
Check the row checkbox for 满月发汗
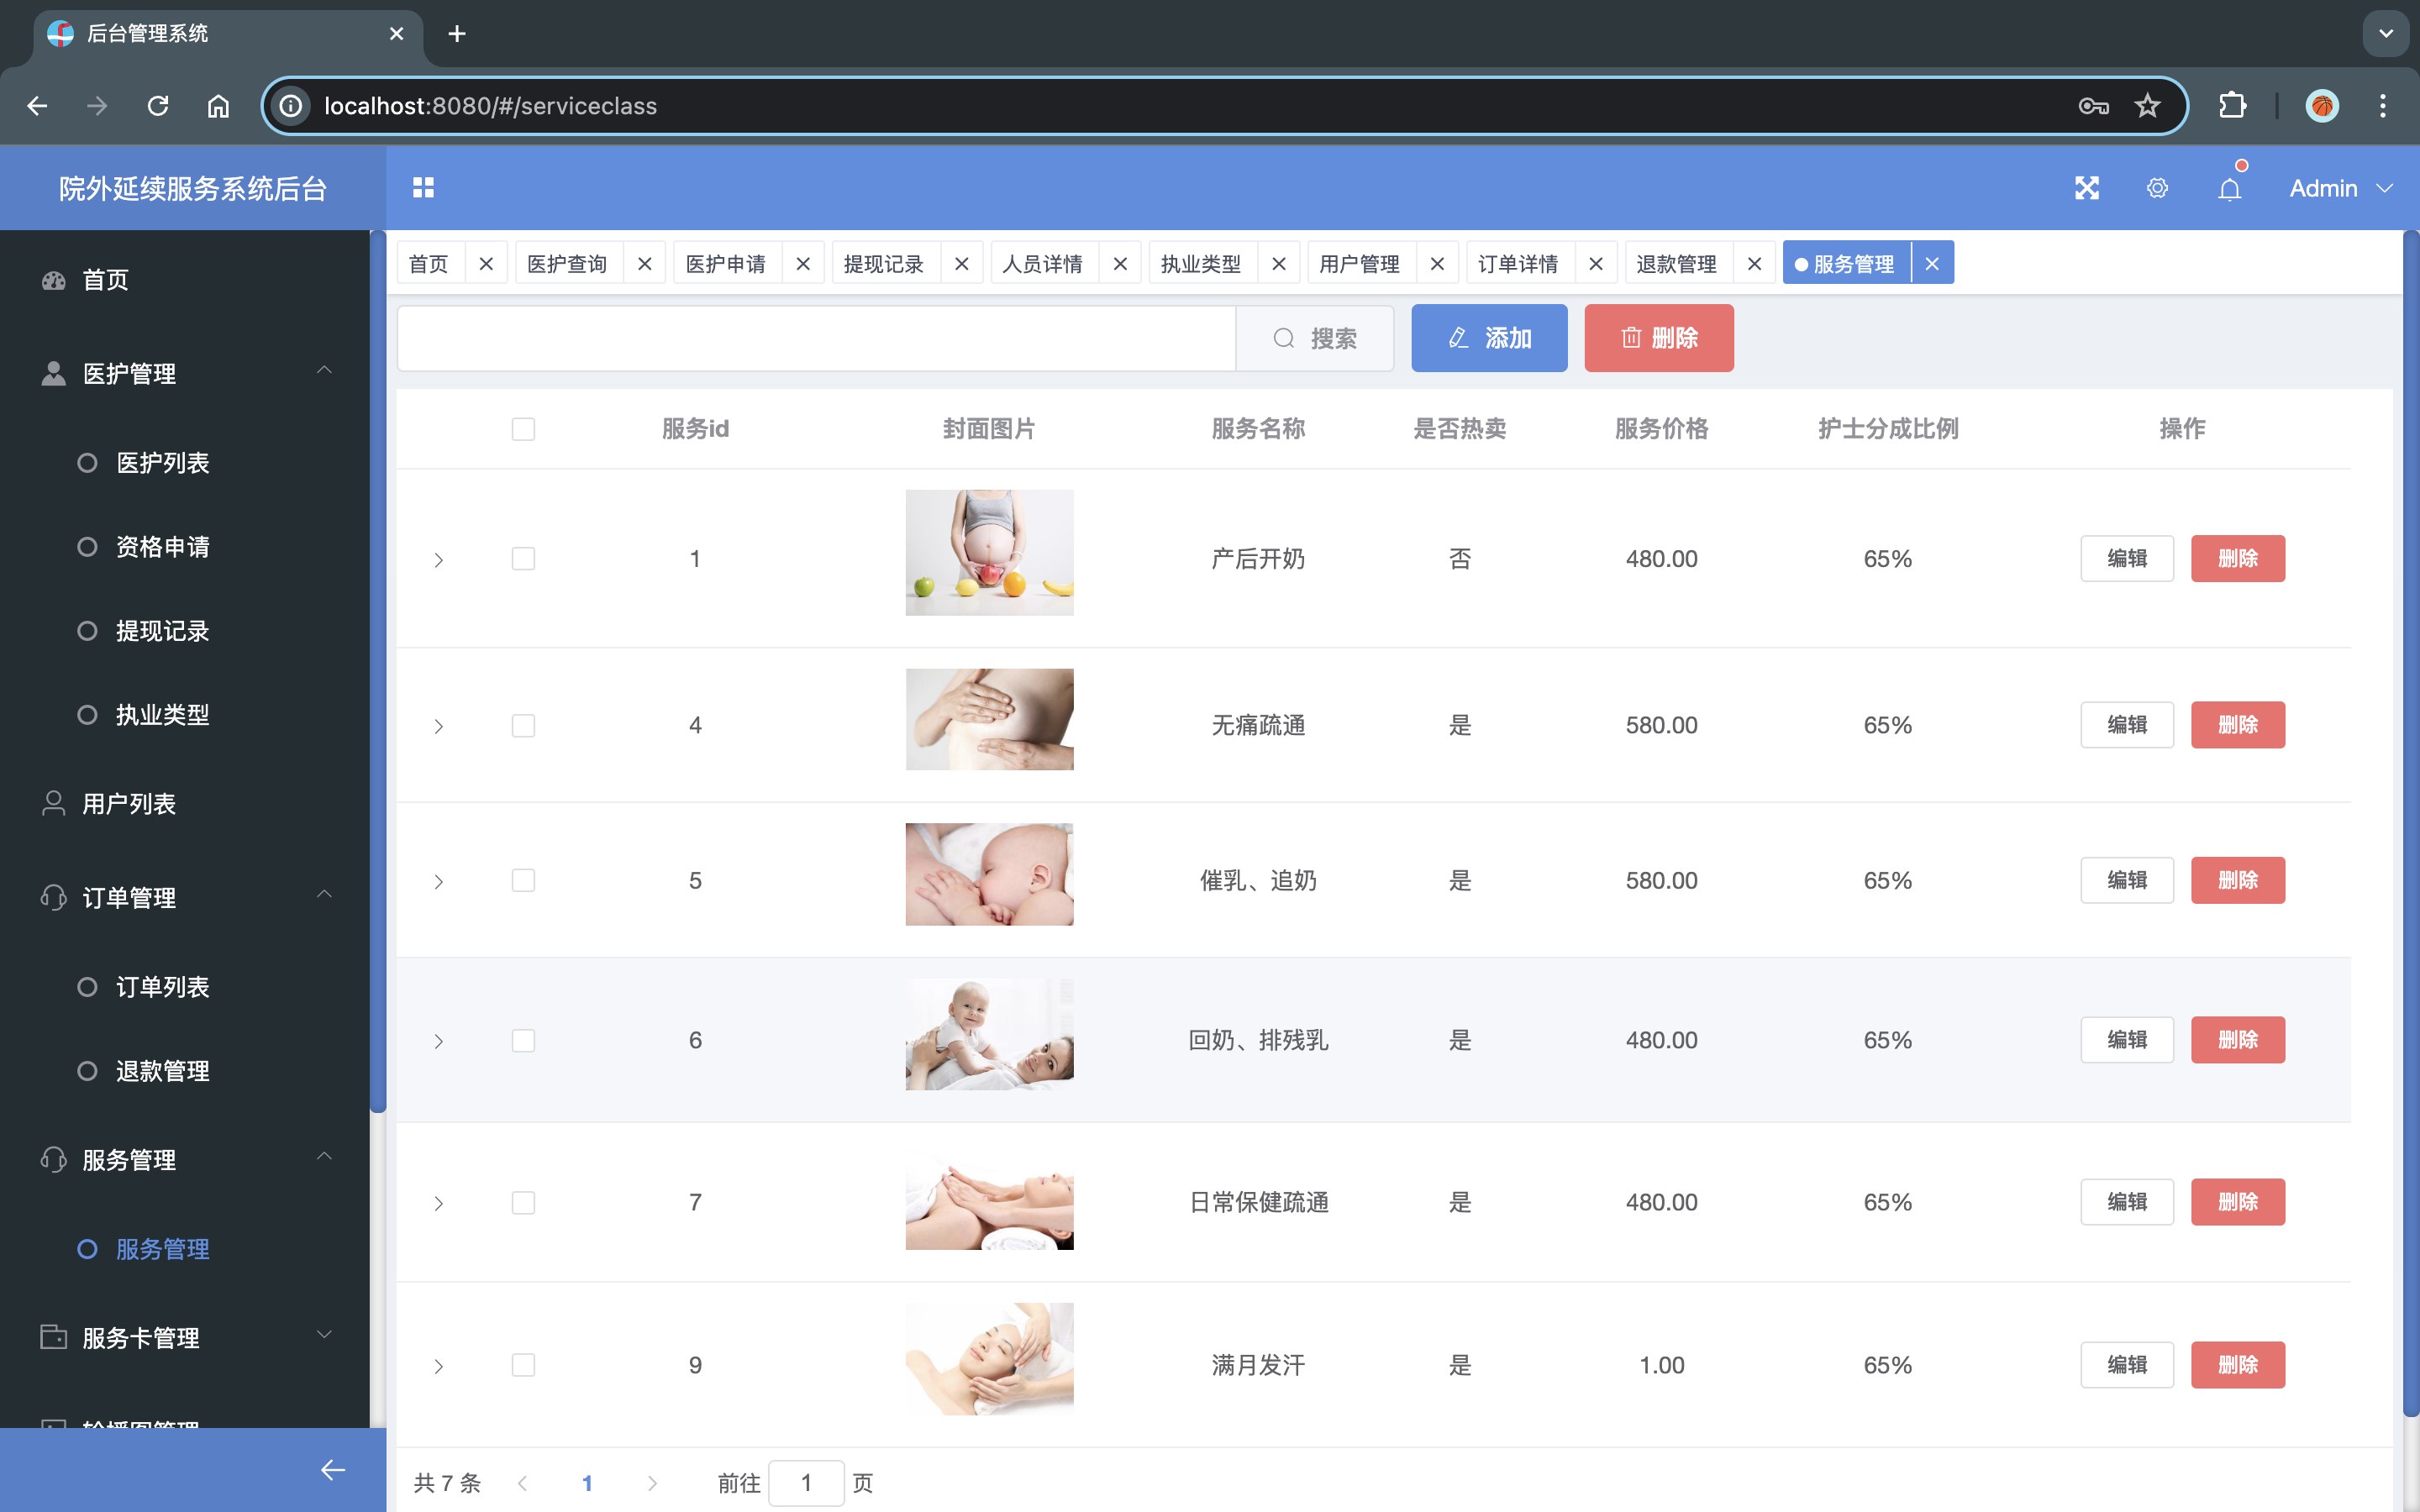tap(523, 1365)
